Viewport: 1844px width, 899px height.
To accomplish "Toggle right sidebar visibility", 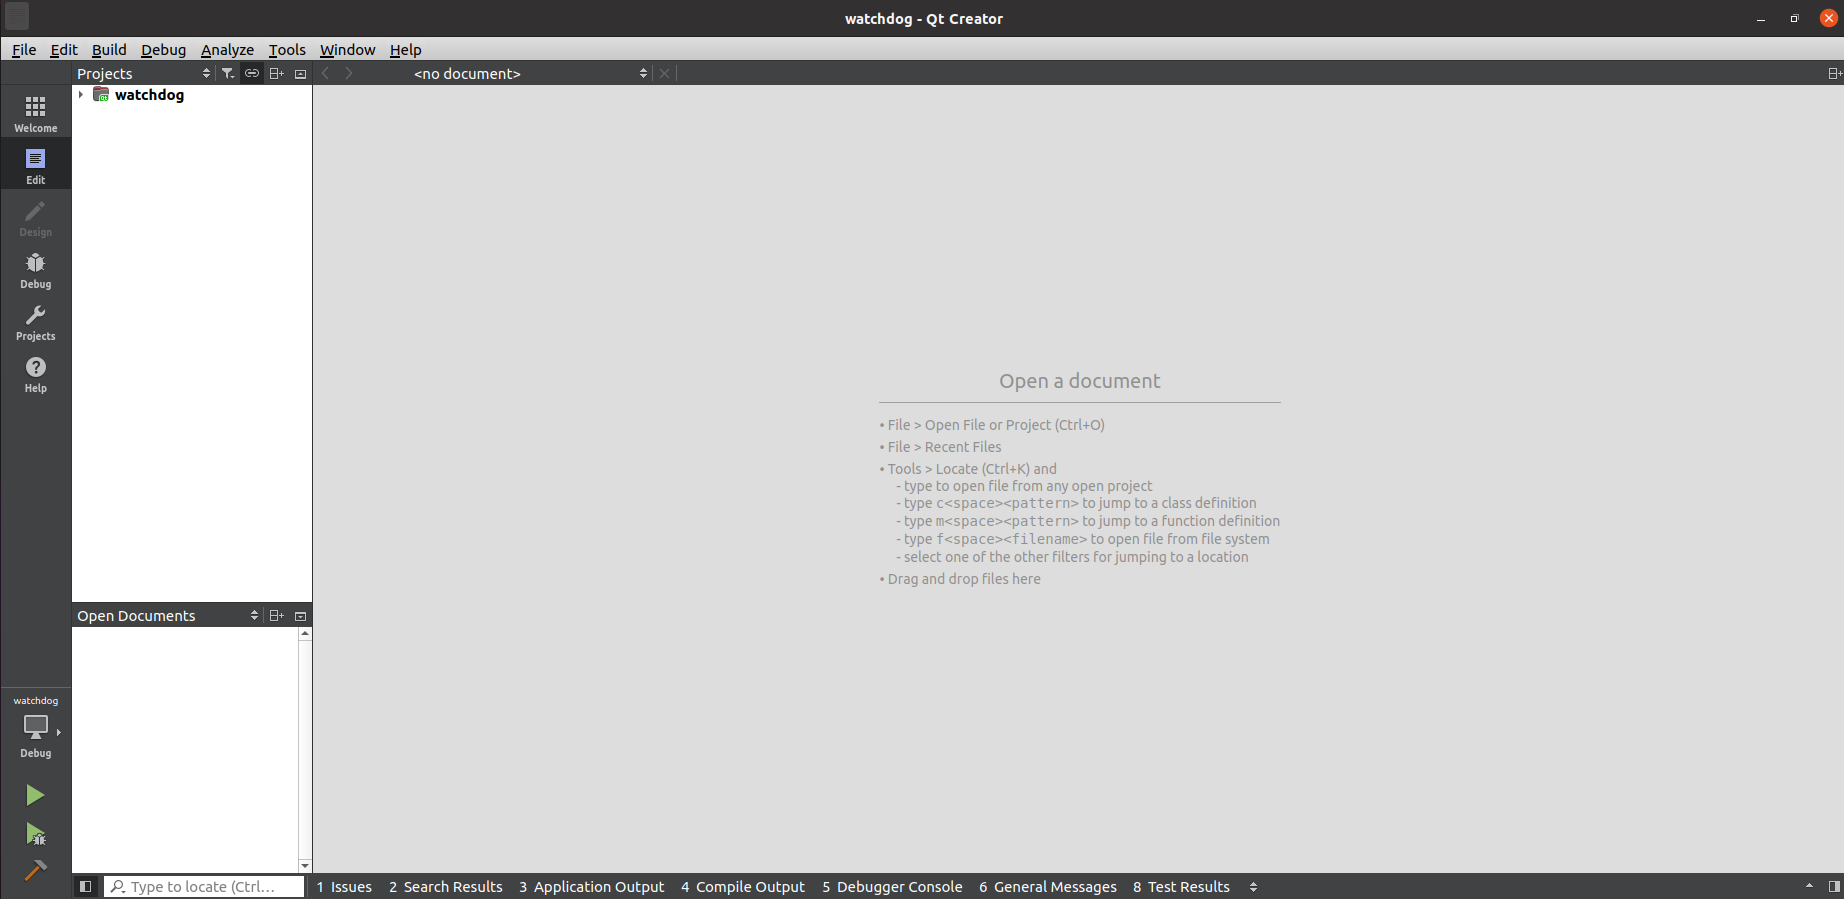I will point(1833,886).
